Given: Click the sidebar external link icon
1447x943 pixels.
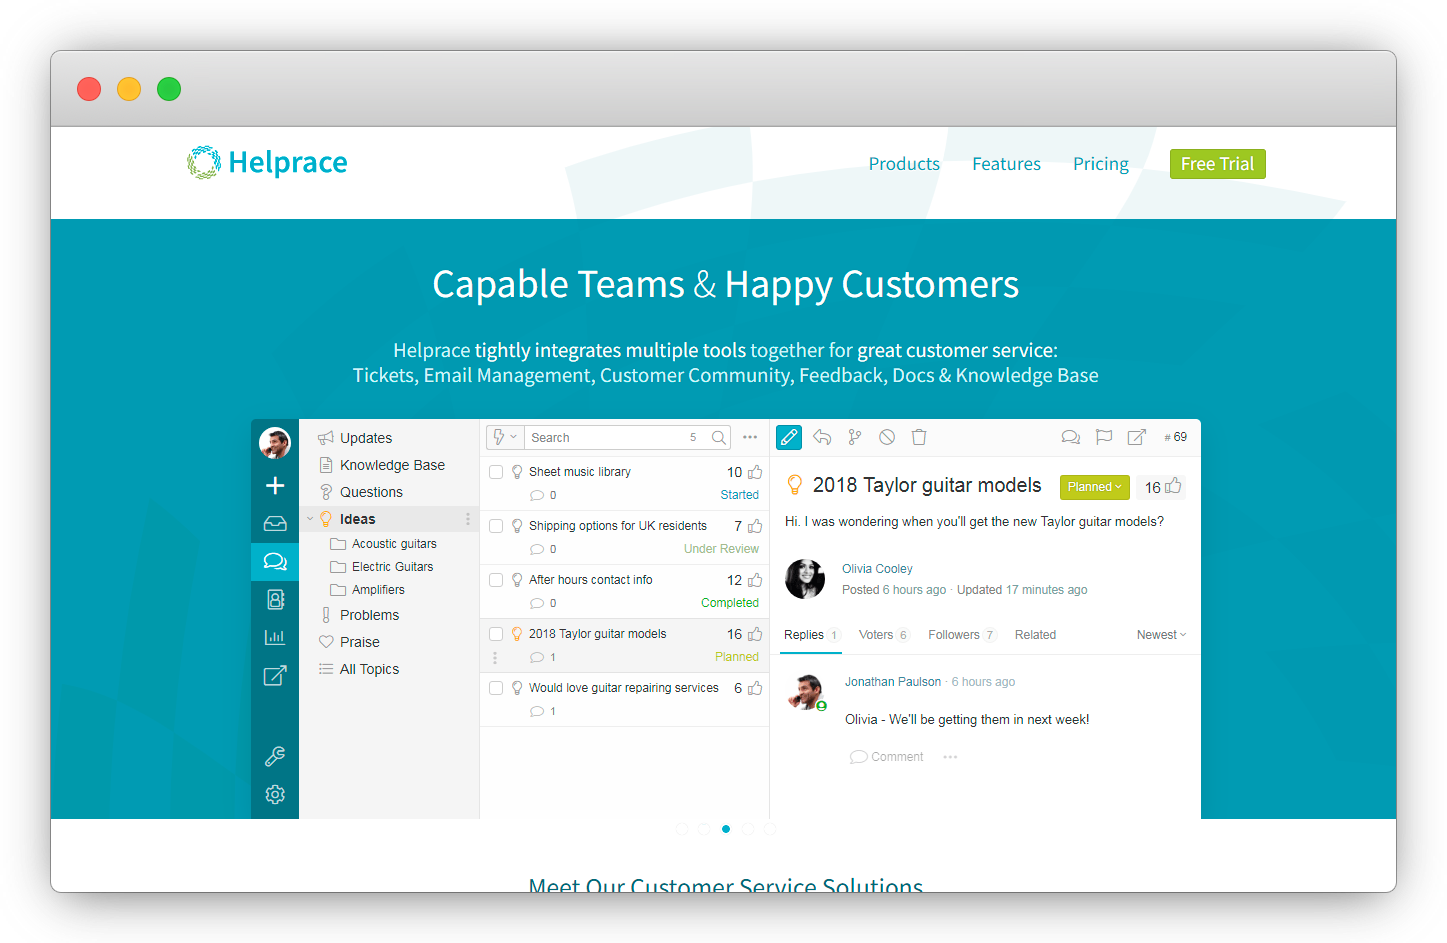Looking at the screenshot, I should [x=275, y=676].
